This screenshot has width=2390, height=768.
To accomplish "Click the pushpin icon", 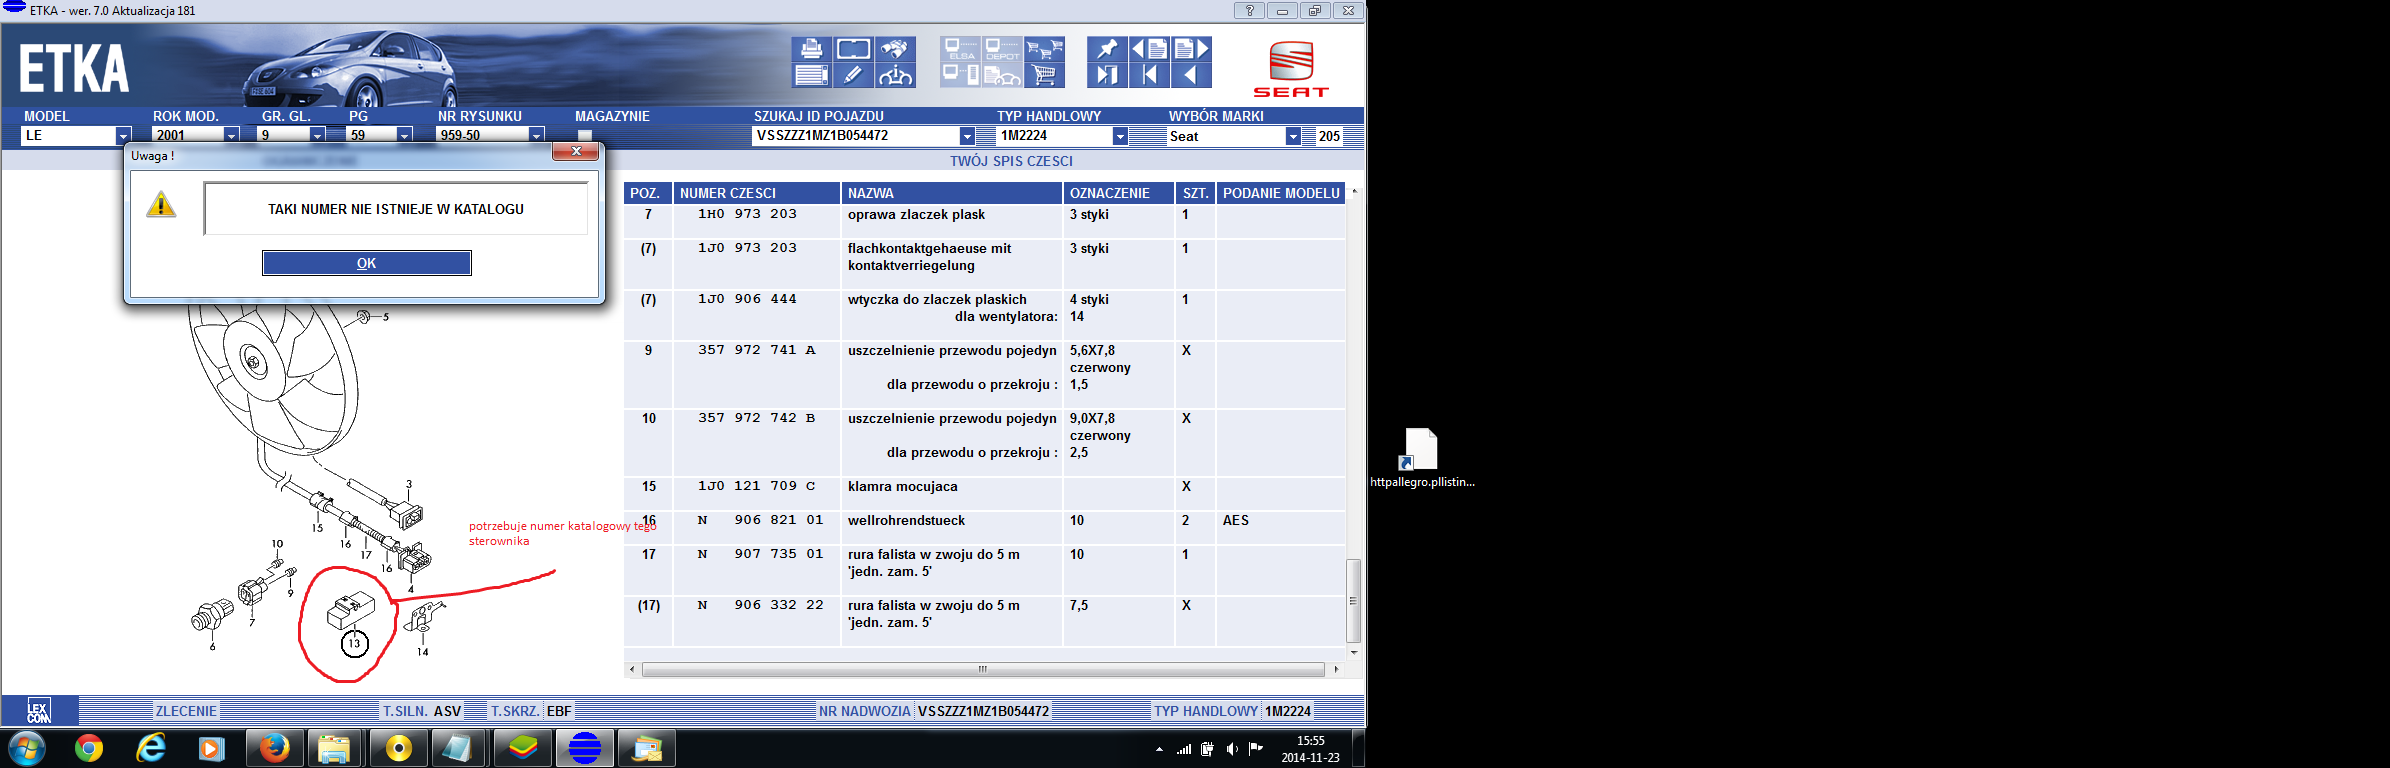I will pos(1107,49).
